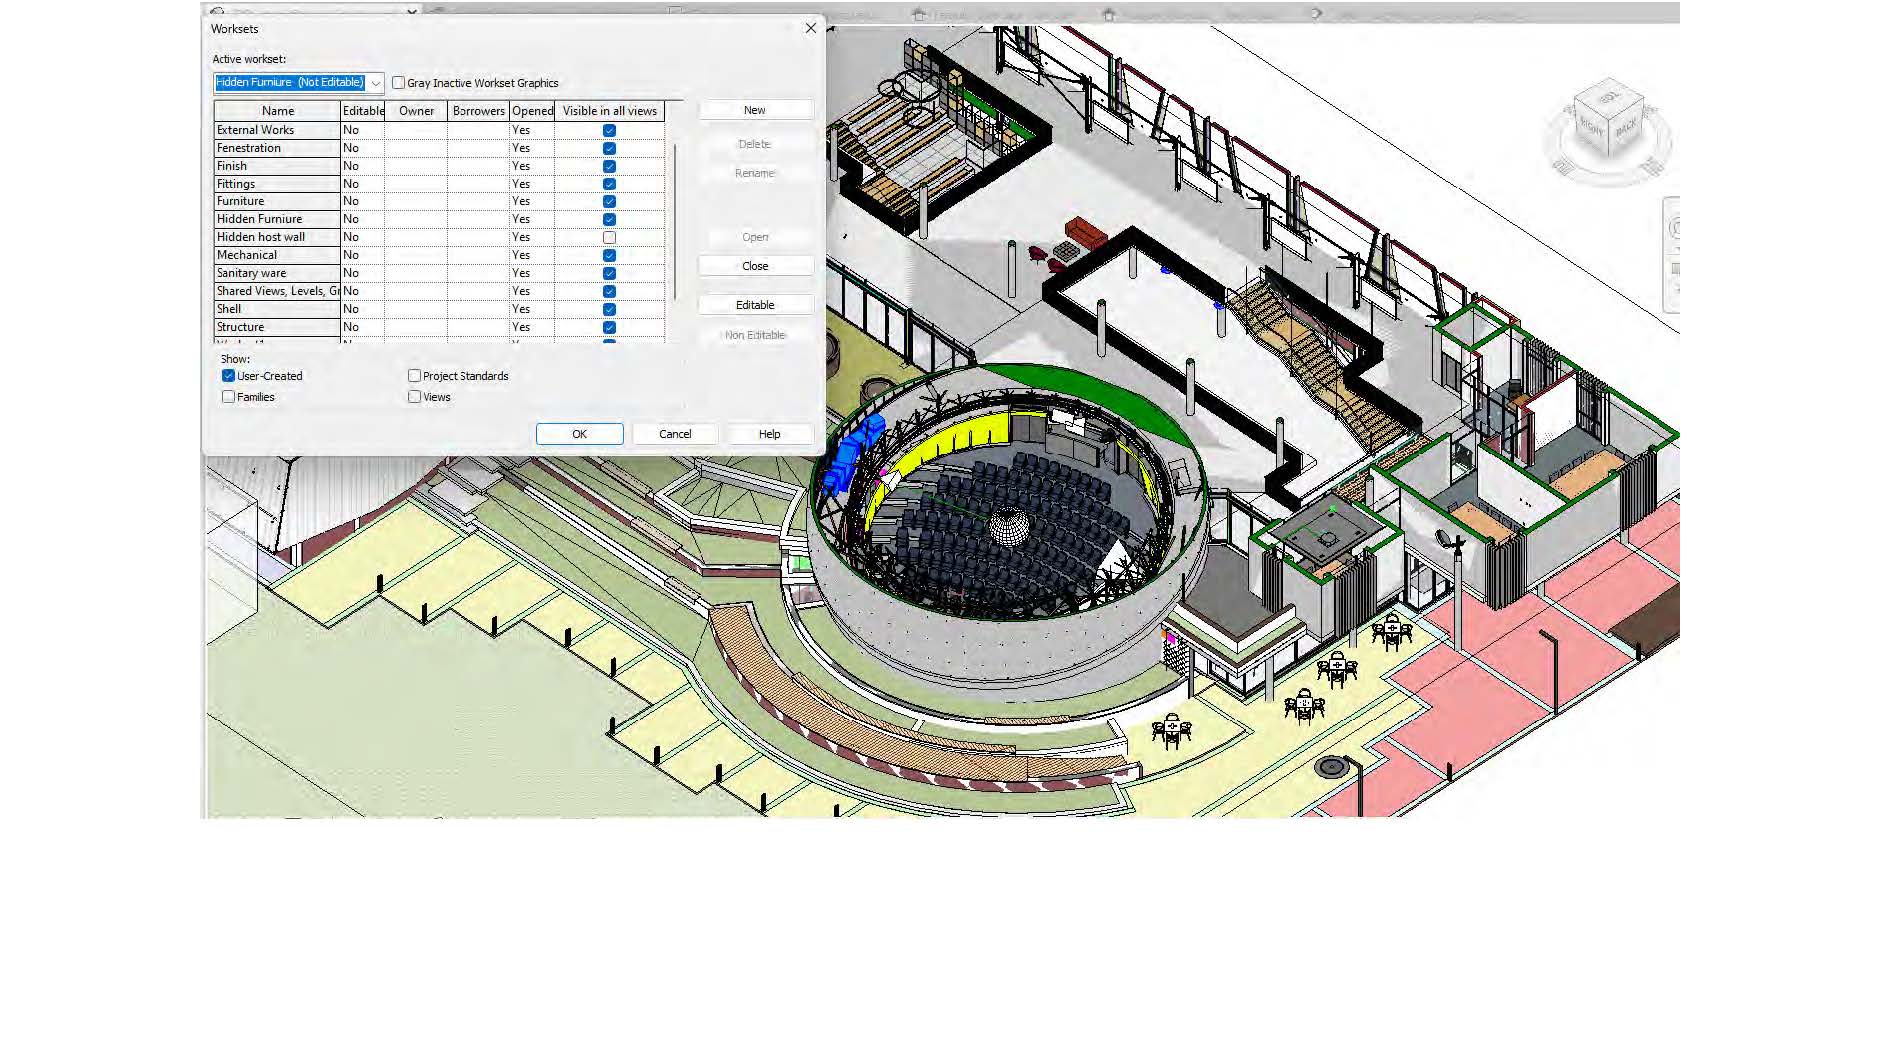Click the workset list vertical scrollbar
This screenshot has height=1058, width=1880.
pyautogui.click(x=675, y=220)
